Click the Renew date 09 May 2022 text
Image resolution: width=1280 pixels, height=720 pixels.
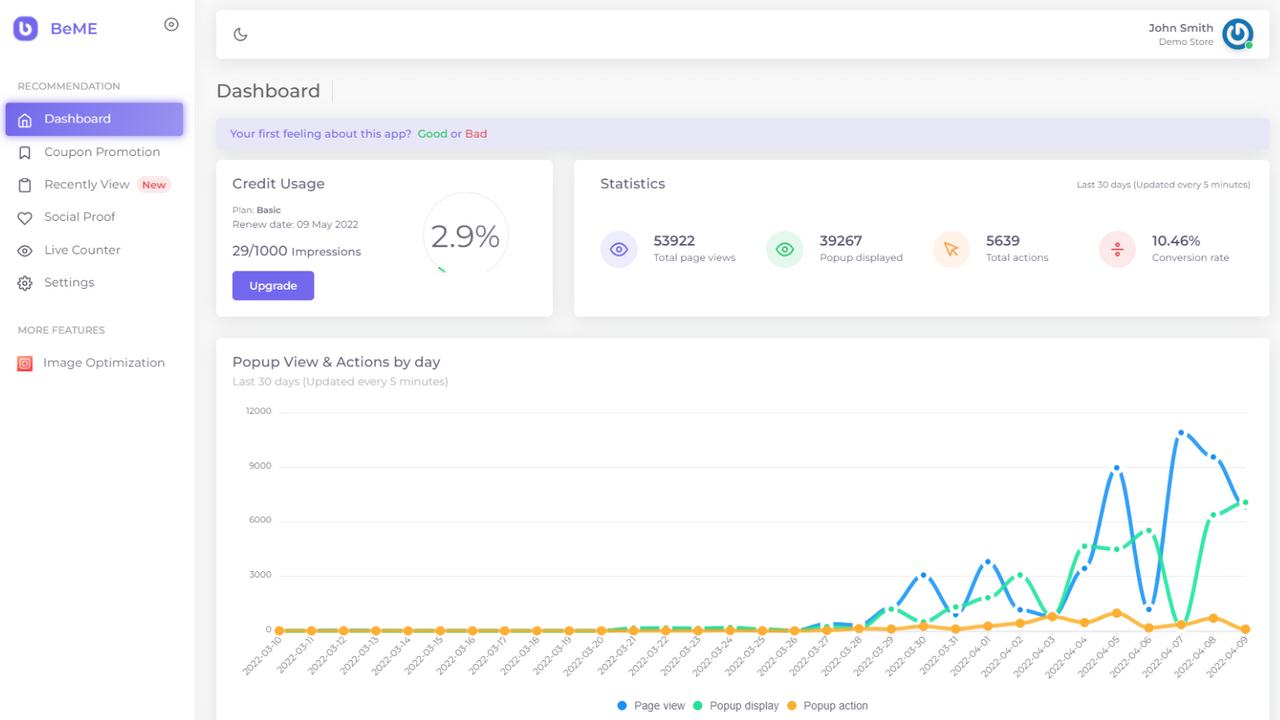[295, 225]
